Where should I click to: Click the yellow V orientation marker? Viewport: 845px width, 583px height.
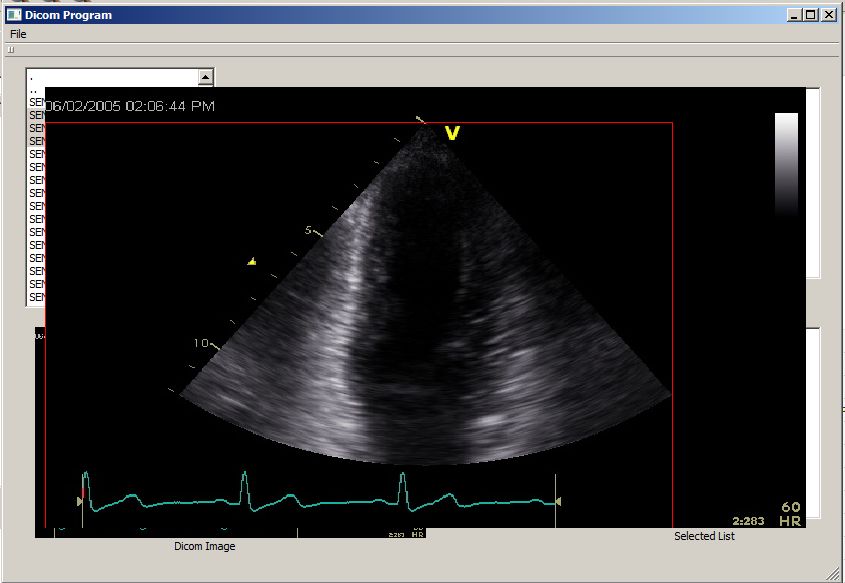[452, 133]
